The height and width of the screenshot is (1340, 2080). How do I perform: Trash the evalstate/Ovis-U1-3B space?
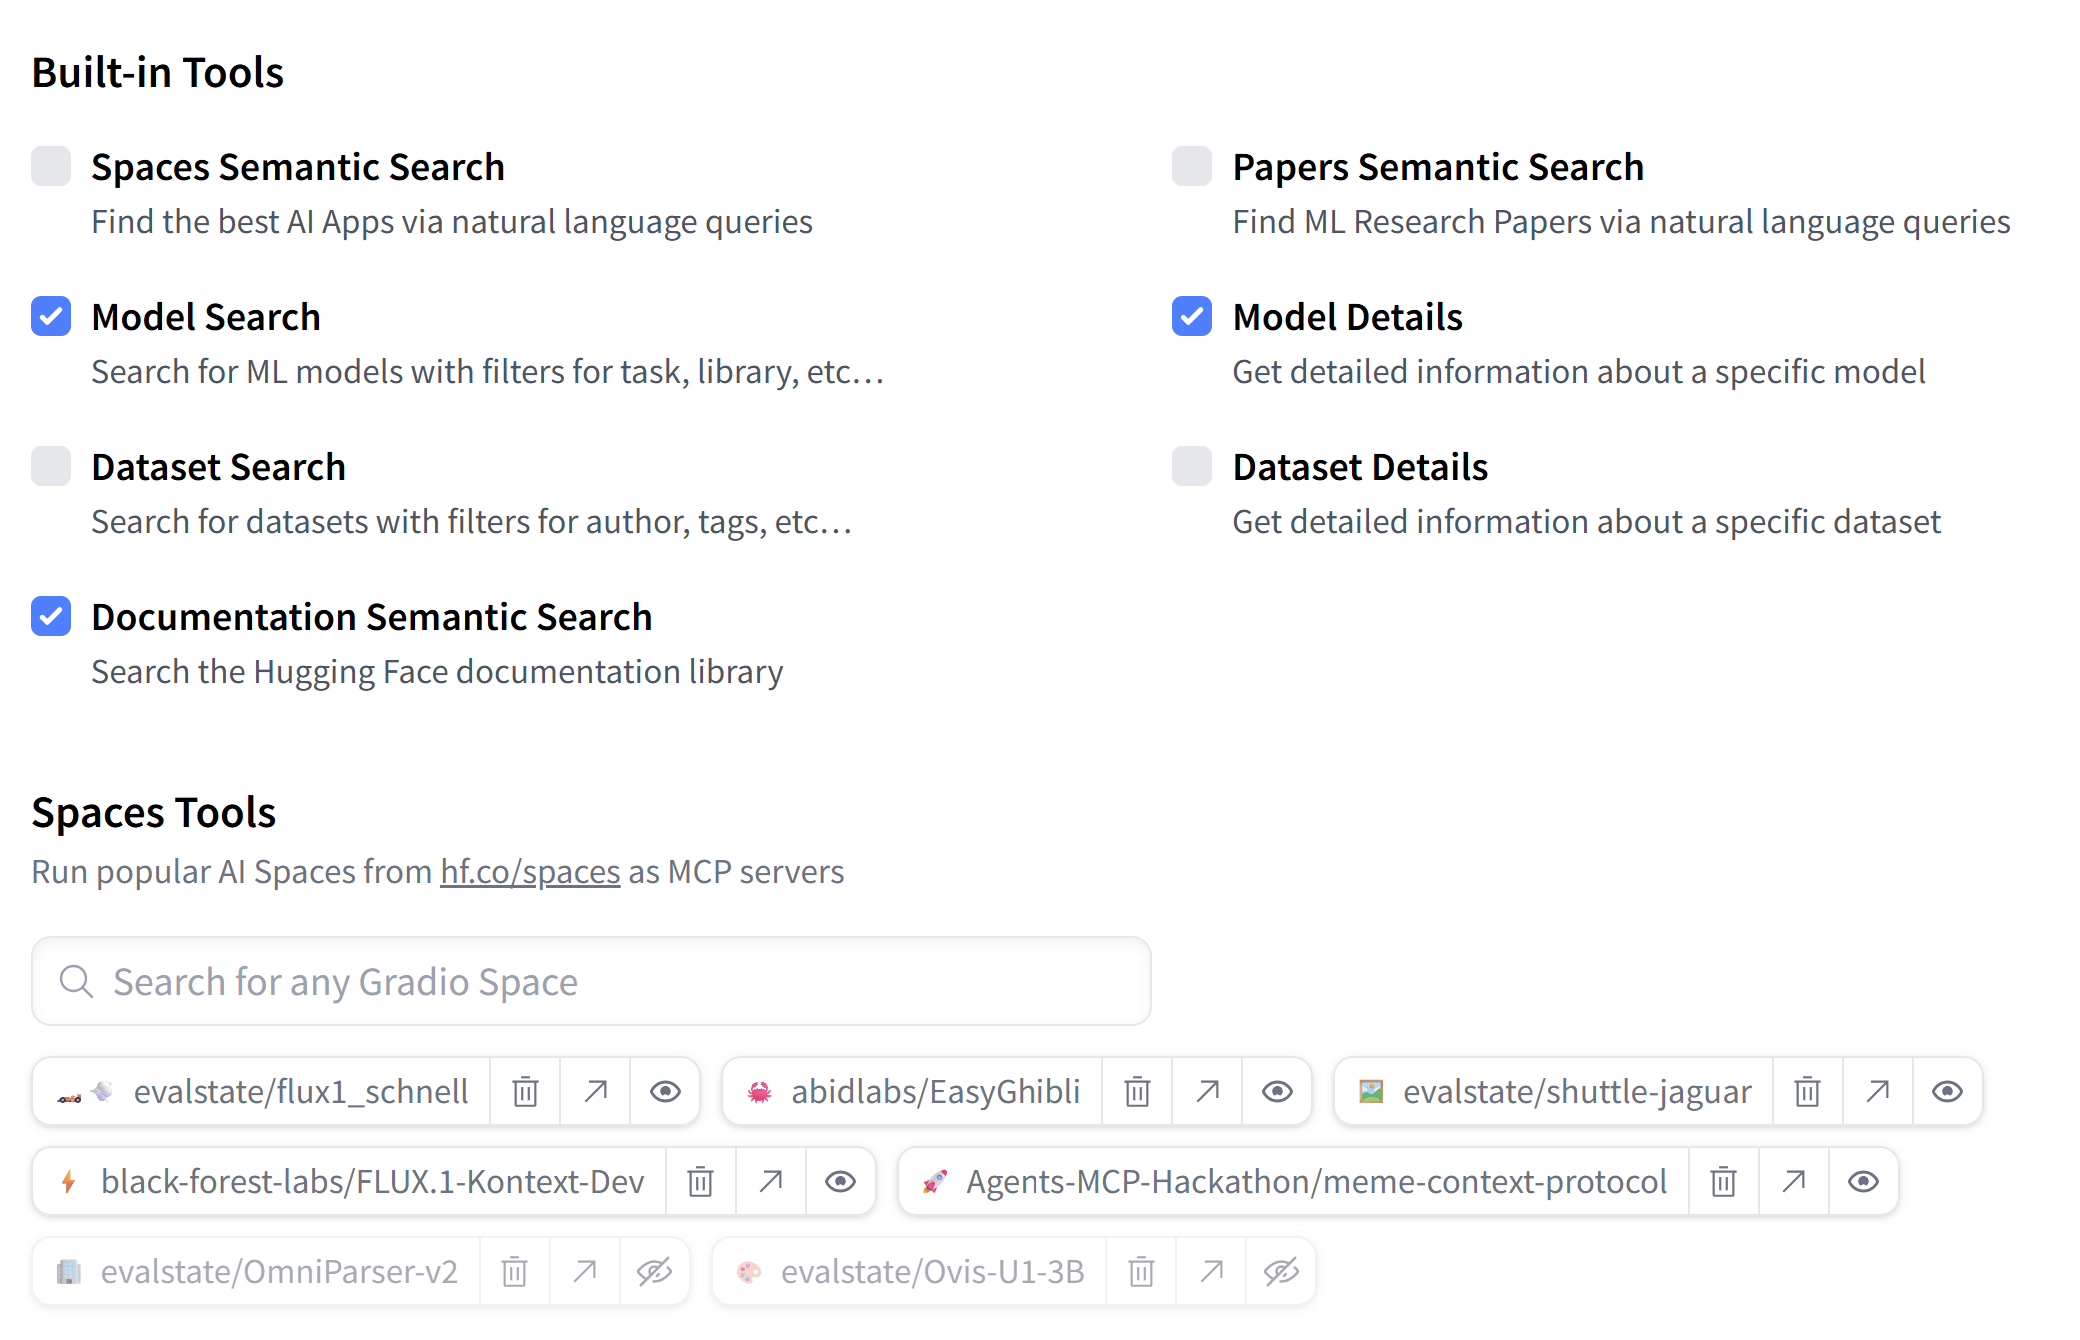(1141, 1271)
